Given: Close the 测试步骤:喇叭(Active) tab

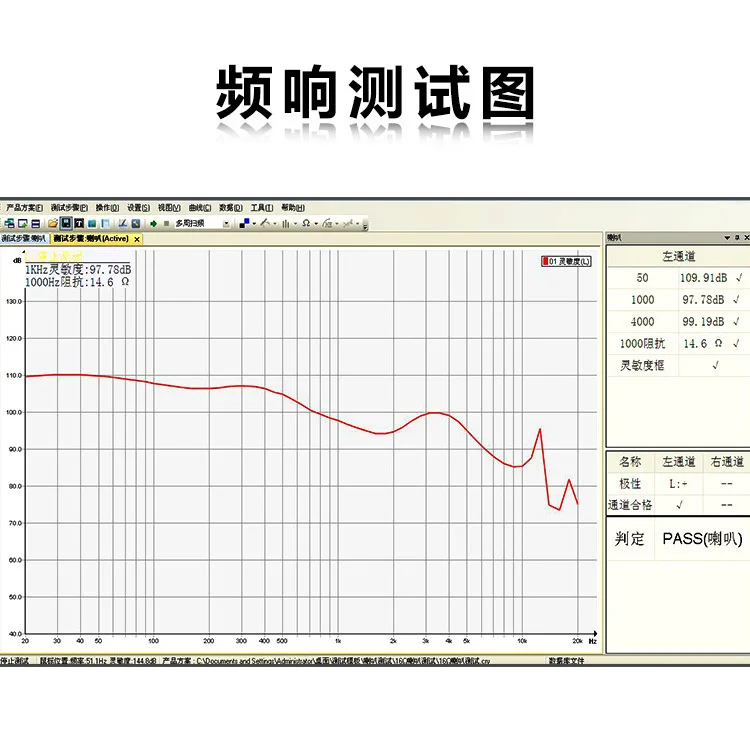Looking at the screenshot, I should tap(137, 239).
